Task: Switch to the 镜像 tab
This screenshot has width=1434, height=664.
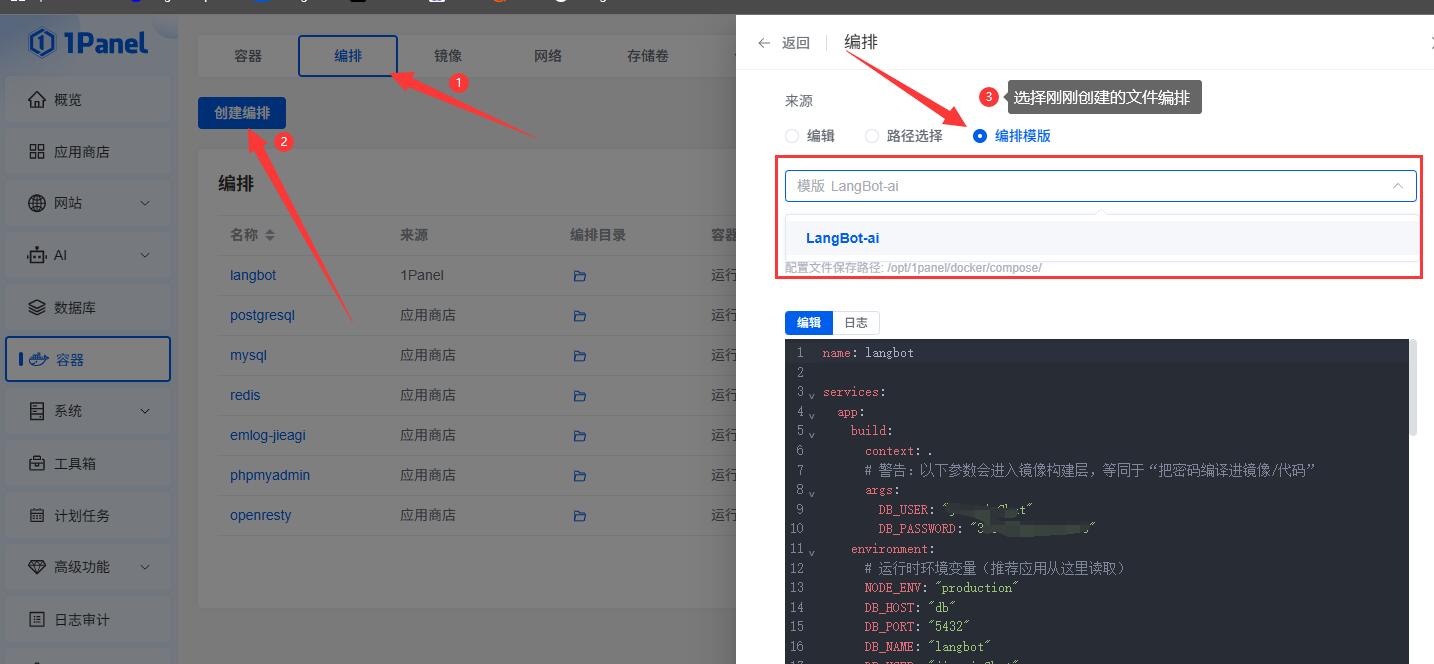Action: click(x=448, y=56)
